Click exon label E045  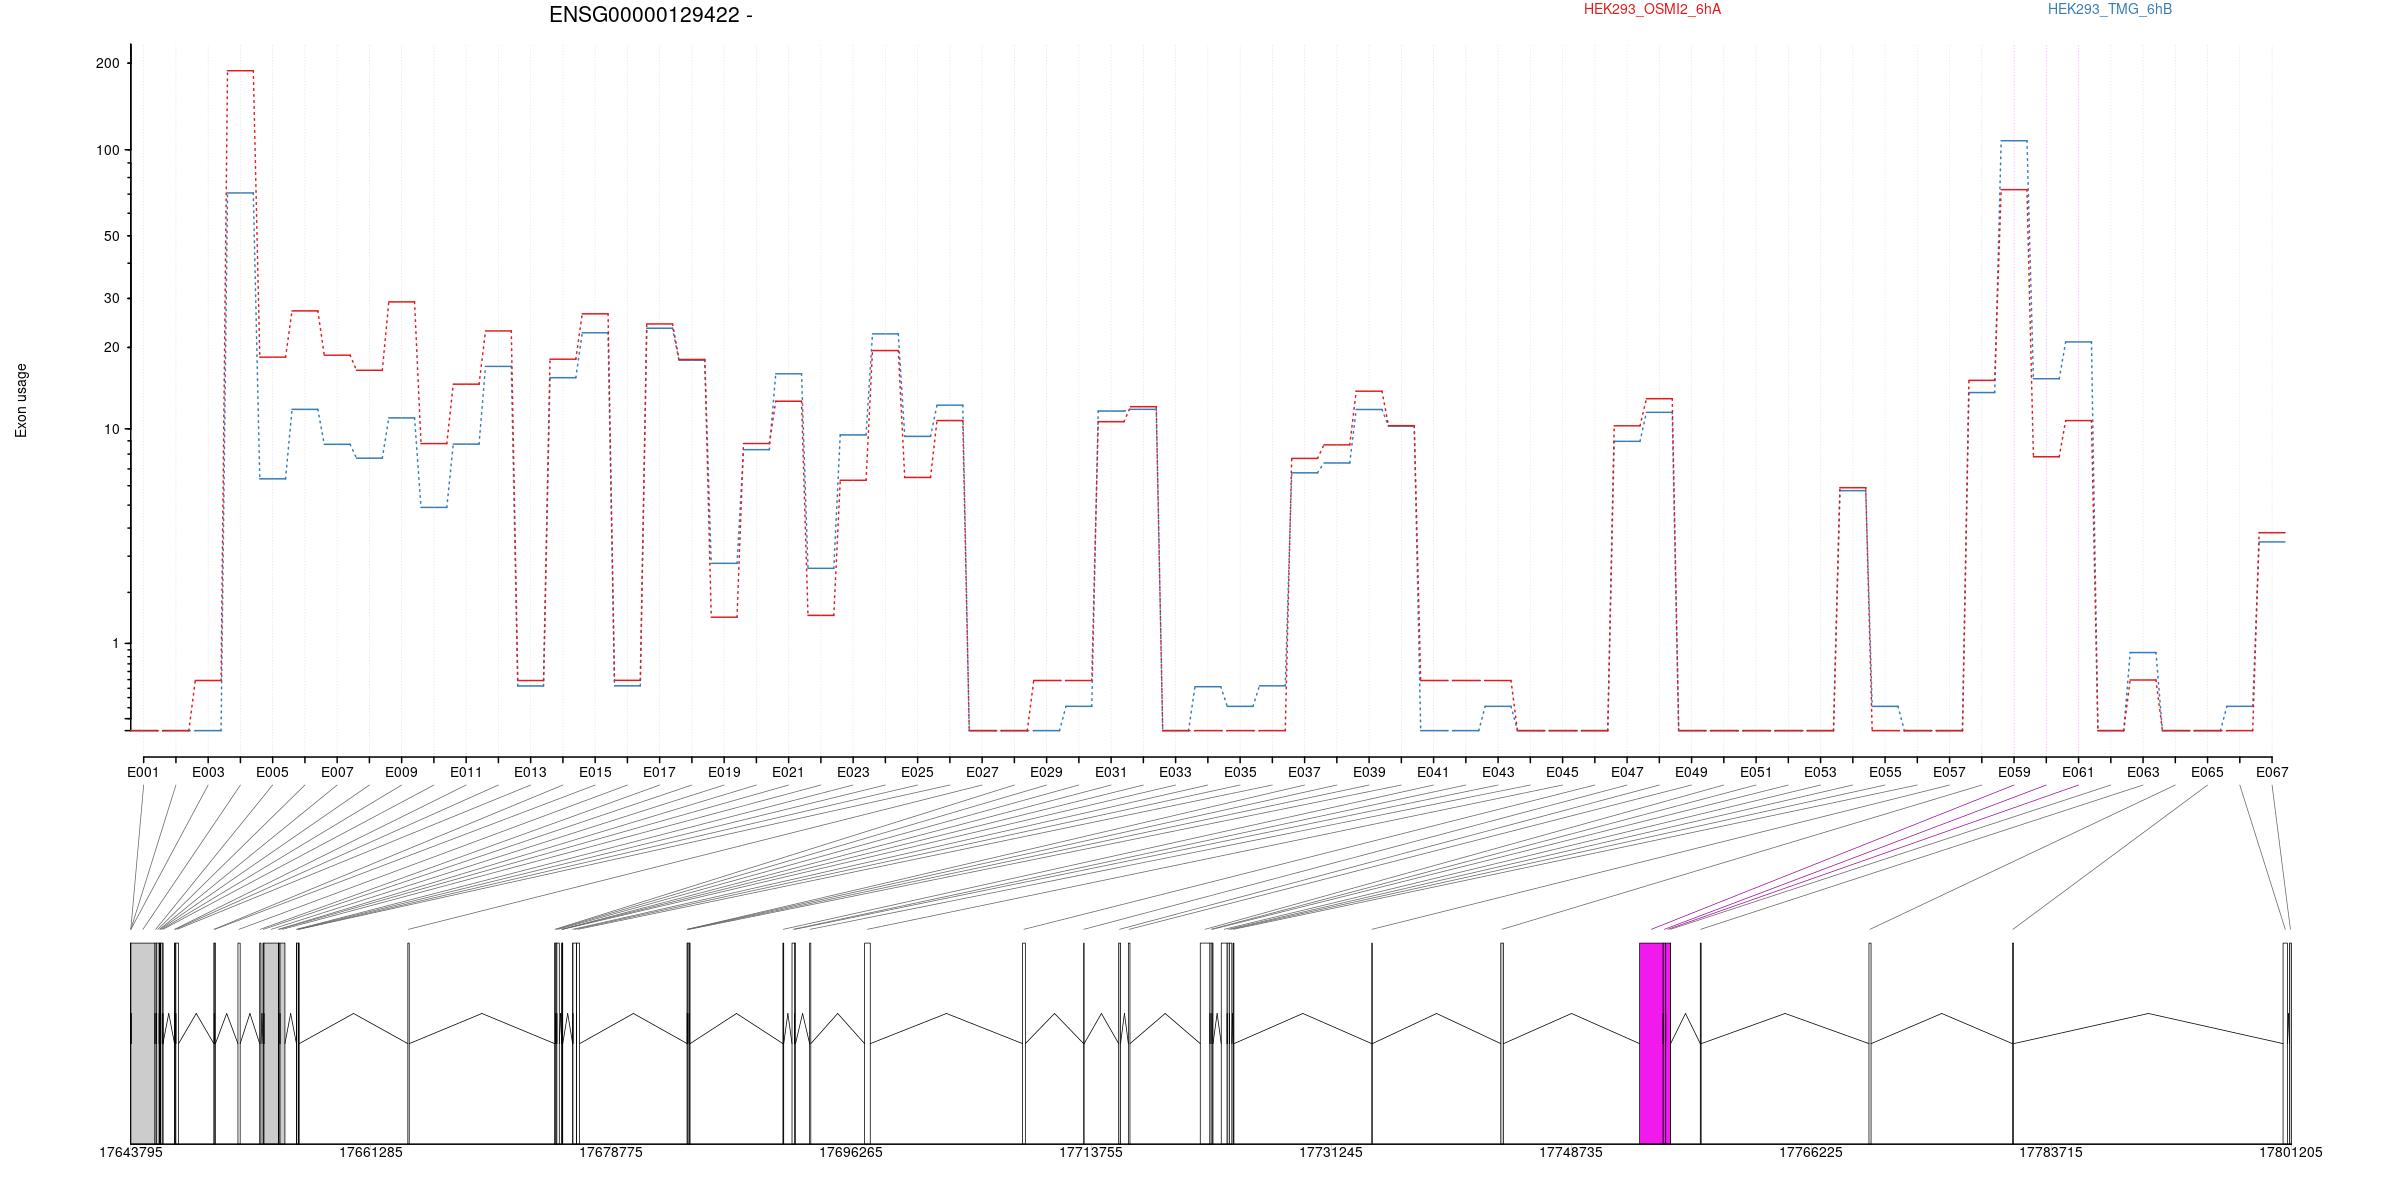coord(1562,772)
